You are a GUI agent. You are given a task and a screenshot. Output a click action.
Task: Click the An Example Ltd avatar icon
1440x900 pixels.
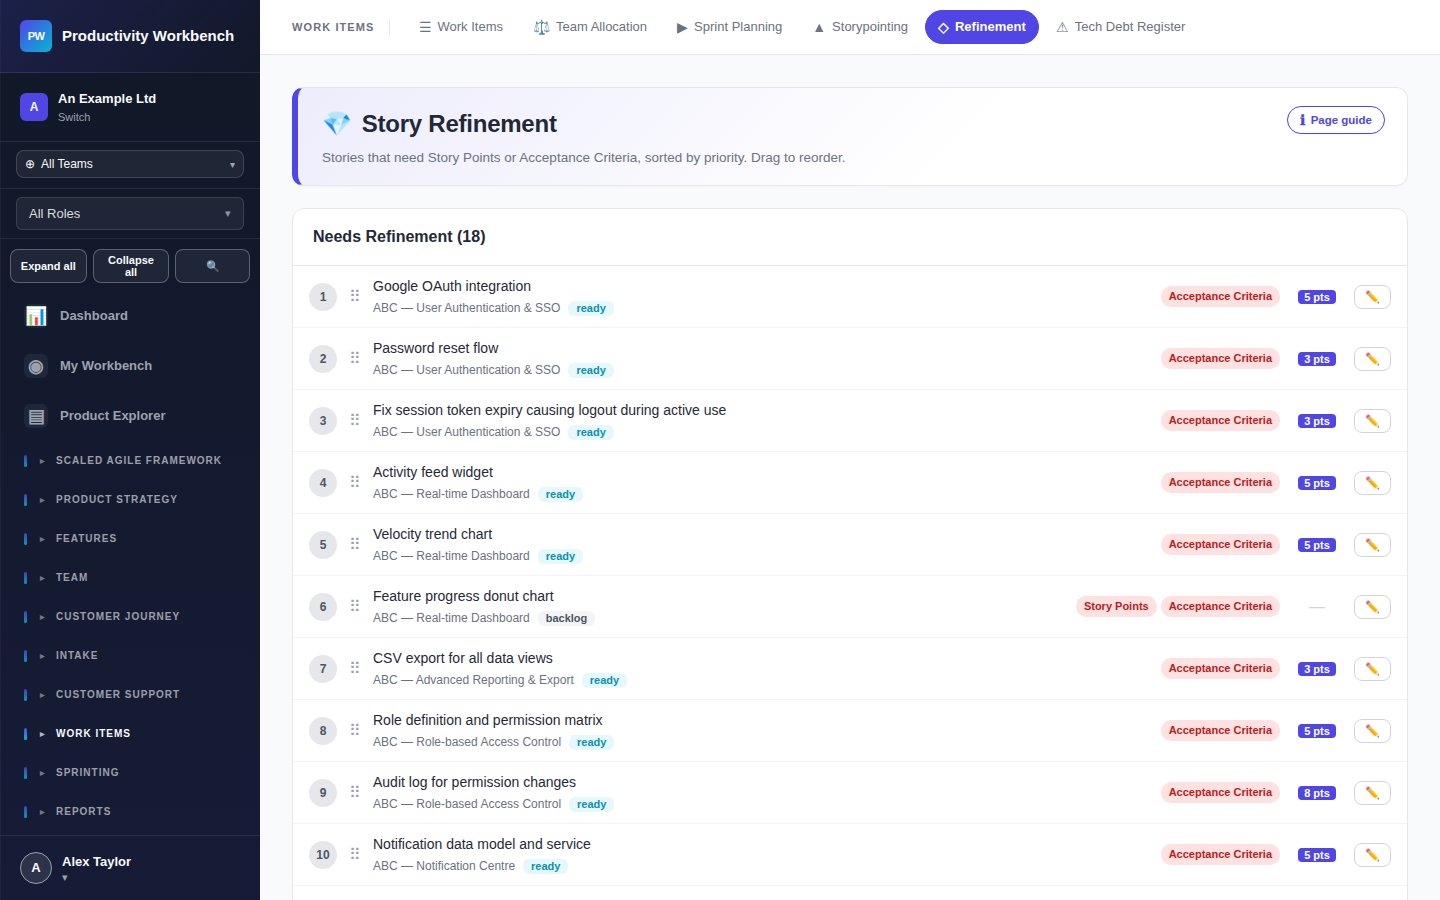tap(34, 107)
